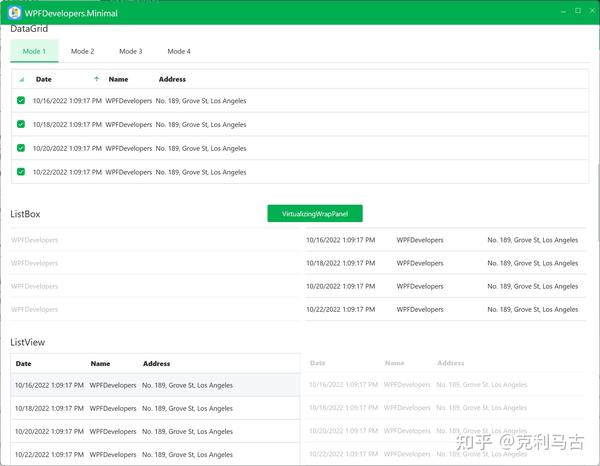Click the select-all triangle in DataGrid corner
This screenshot has height=466, width=600.
[x=22, y=80]
